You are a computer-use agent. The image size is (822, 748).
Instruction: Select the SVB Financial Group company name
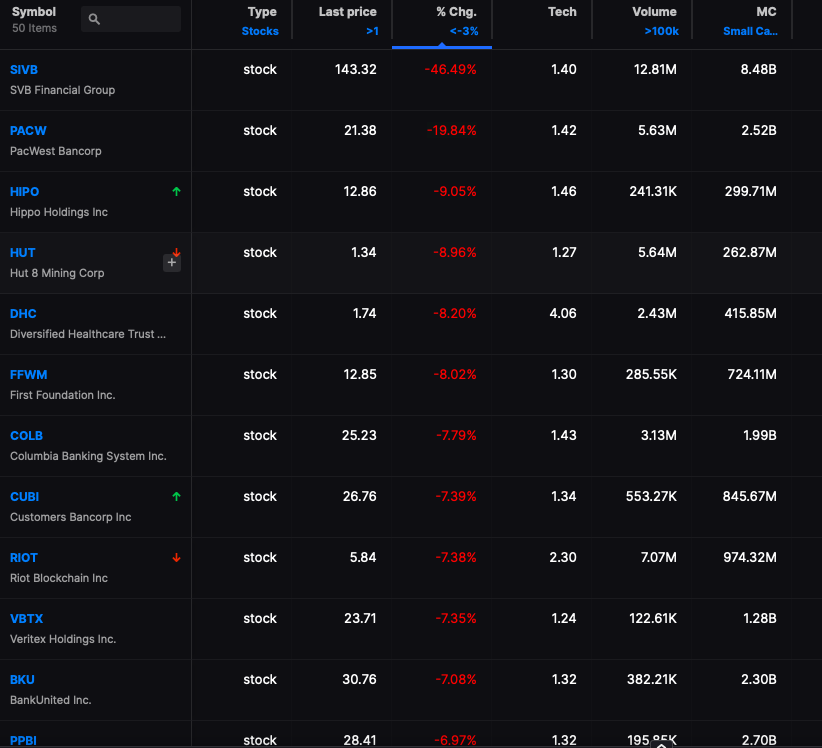pyautogui.click(x=62, y=90)
